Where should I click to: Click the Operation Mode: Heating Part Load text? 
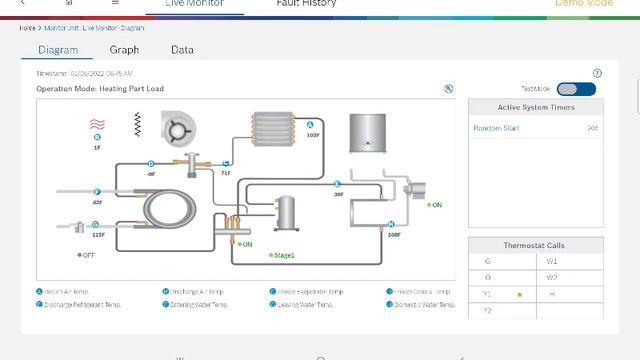click(100, 89)
